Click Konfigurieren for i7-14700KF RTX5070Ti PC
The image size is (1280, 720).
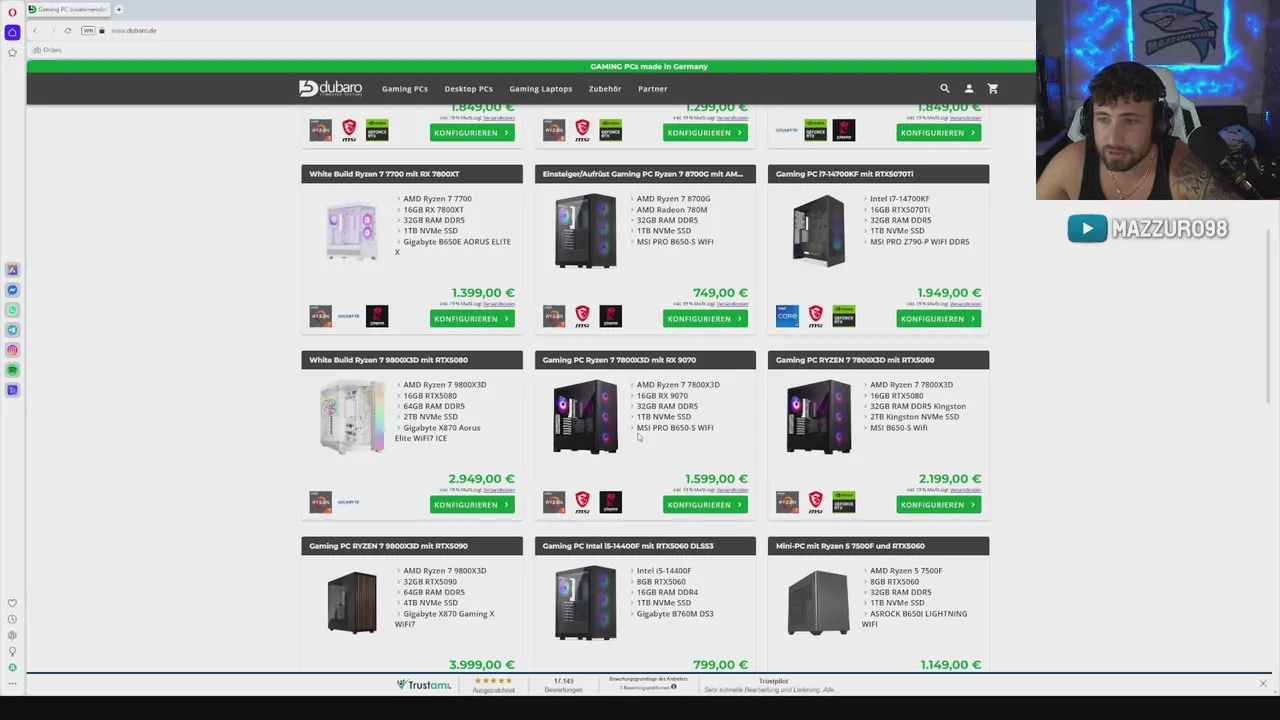938,318
